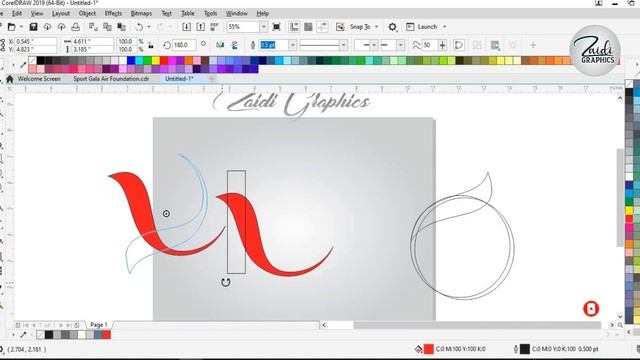Open the Launch dropdown
640x360 pixels.
coord(444,27)
